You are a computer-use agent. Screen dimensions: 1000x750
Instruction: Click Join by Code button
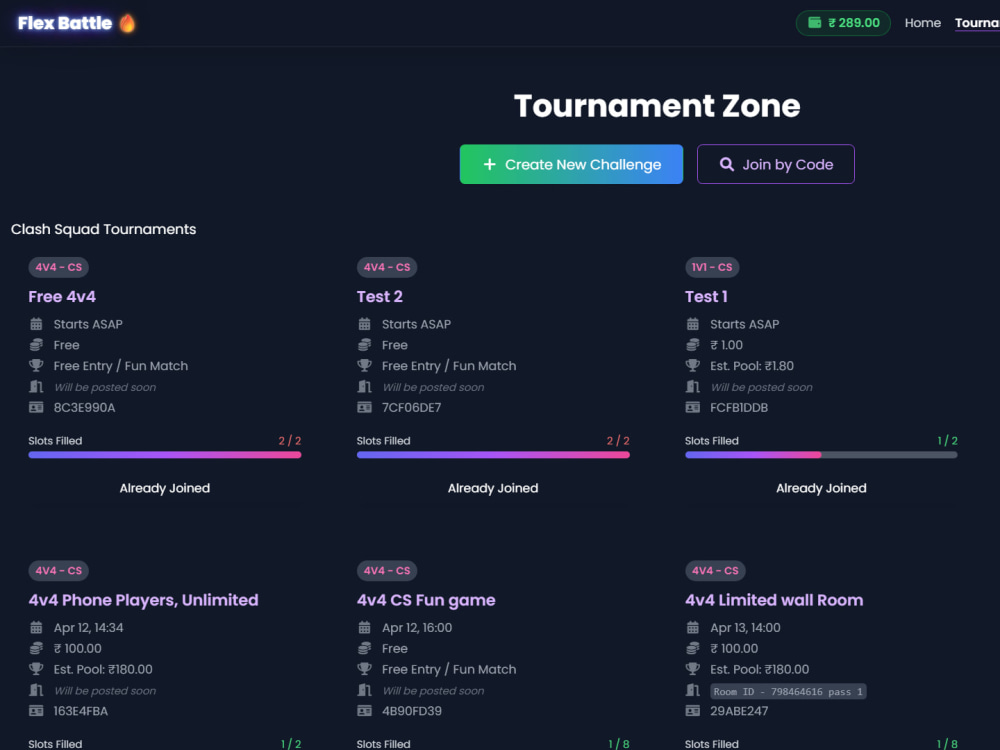pos(776,164)
